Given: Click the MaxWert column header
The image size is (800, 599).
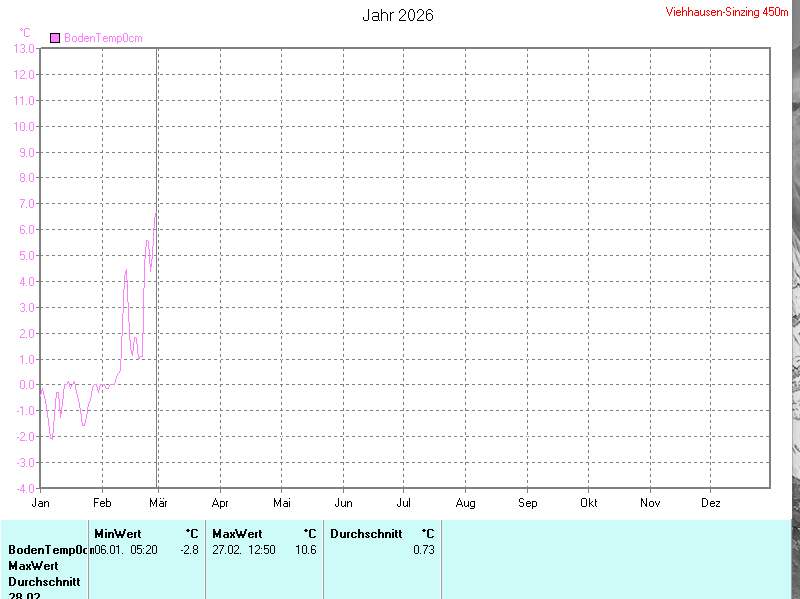Looking at the screenshot, I should pyautogui.click(x=237, y=534).
